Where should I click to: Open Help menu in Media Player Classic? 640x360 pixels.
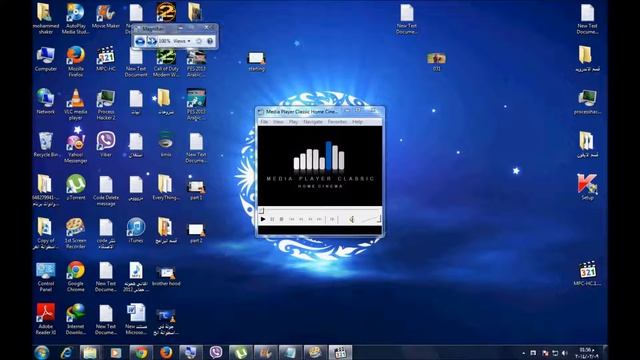358,122
